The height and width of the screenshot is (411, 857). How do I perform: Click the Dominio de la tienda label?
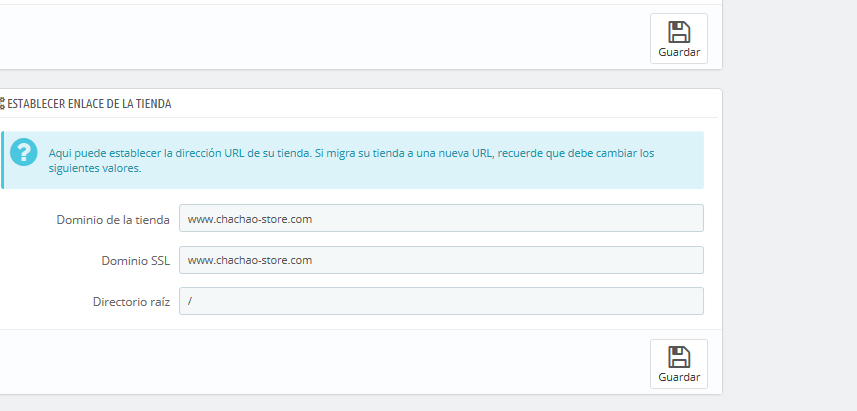[x=113, y=220]
